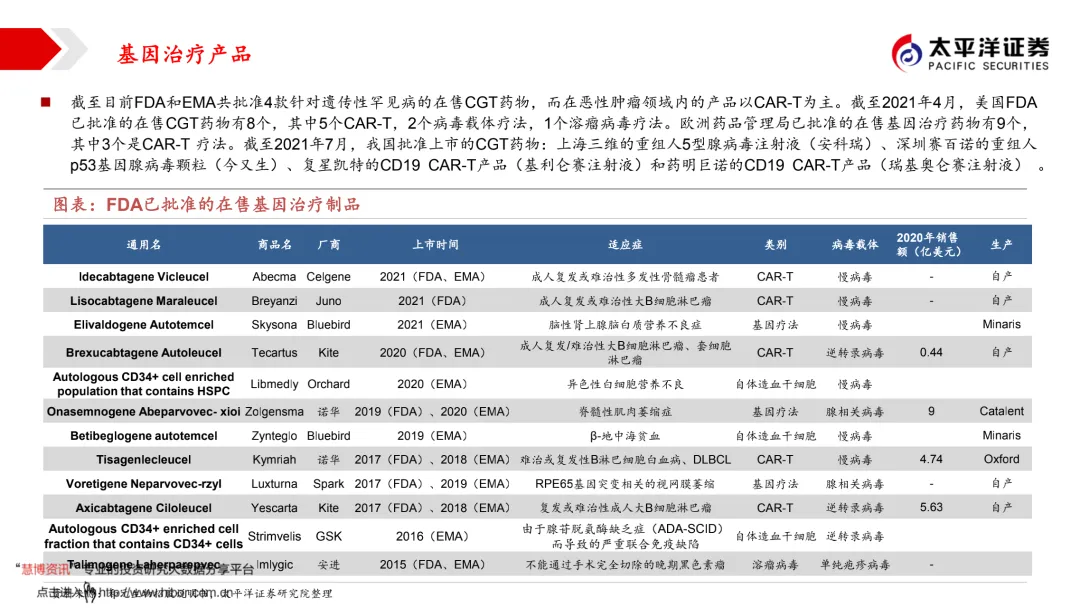This screenshot has width=1080, height=608.
Task: Click the Catalent production cell
Action: 1001,412
